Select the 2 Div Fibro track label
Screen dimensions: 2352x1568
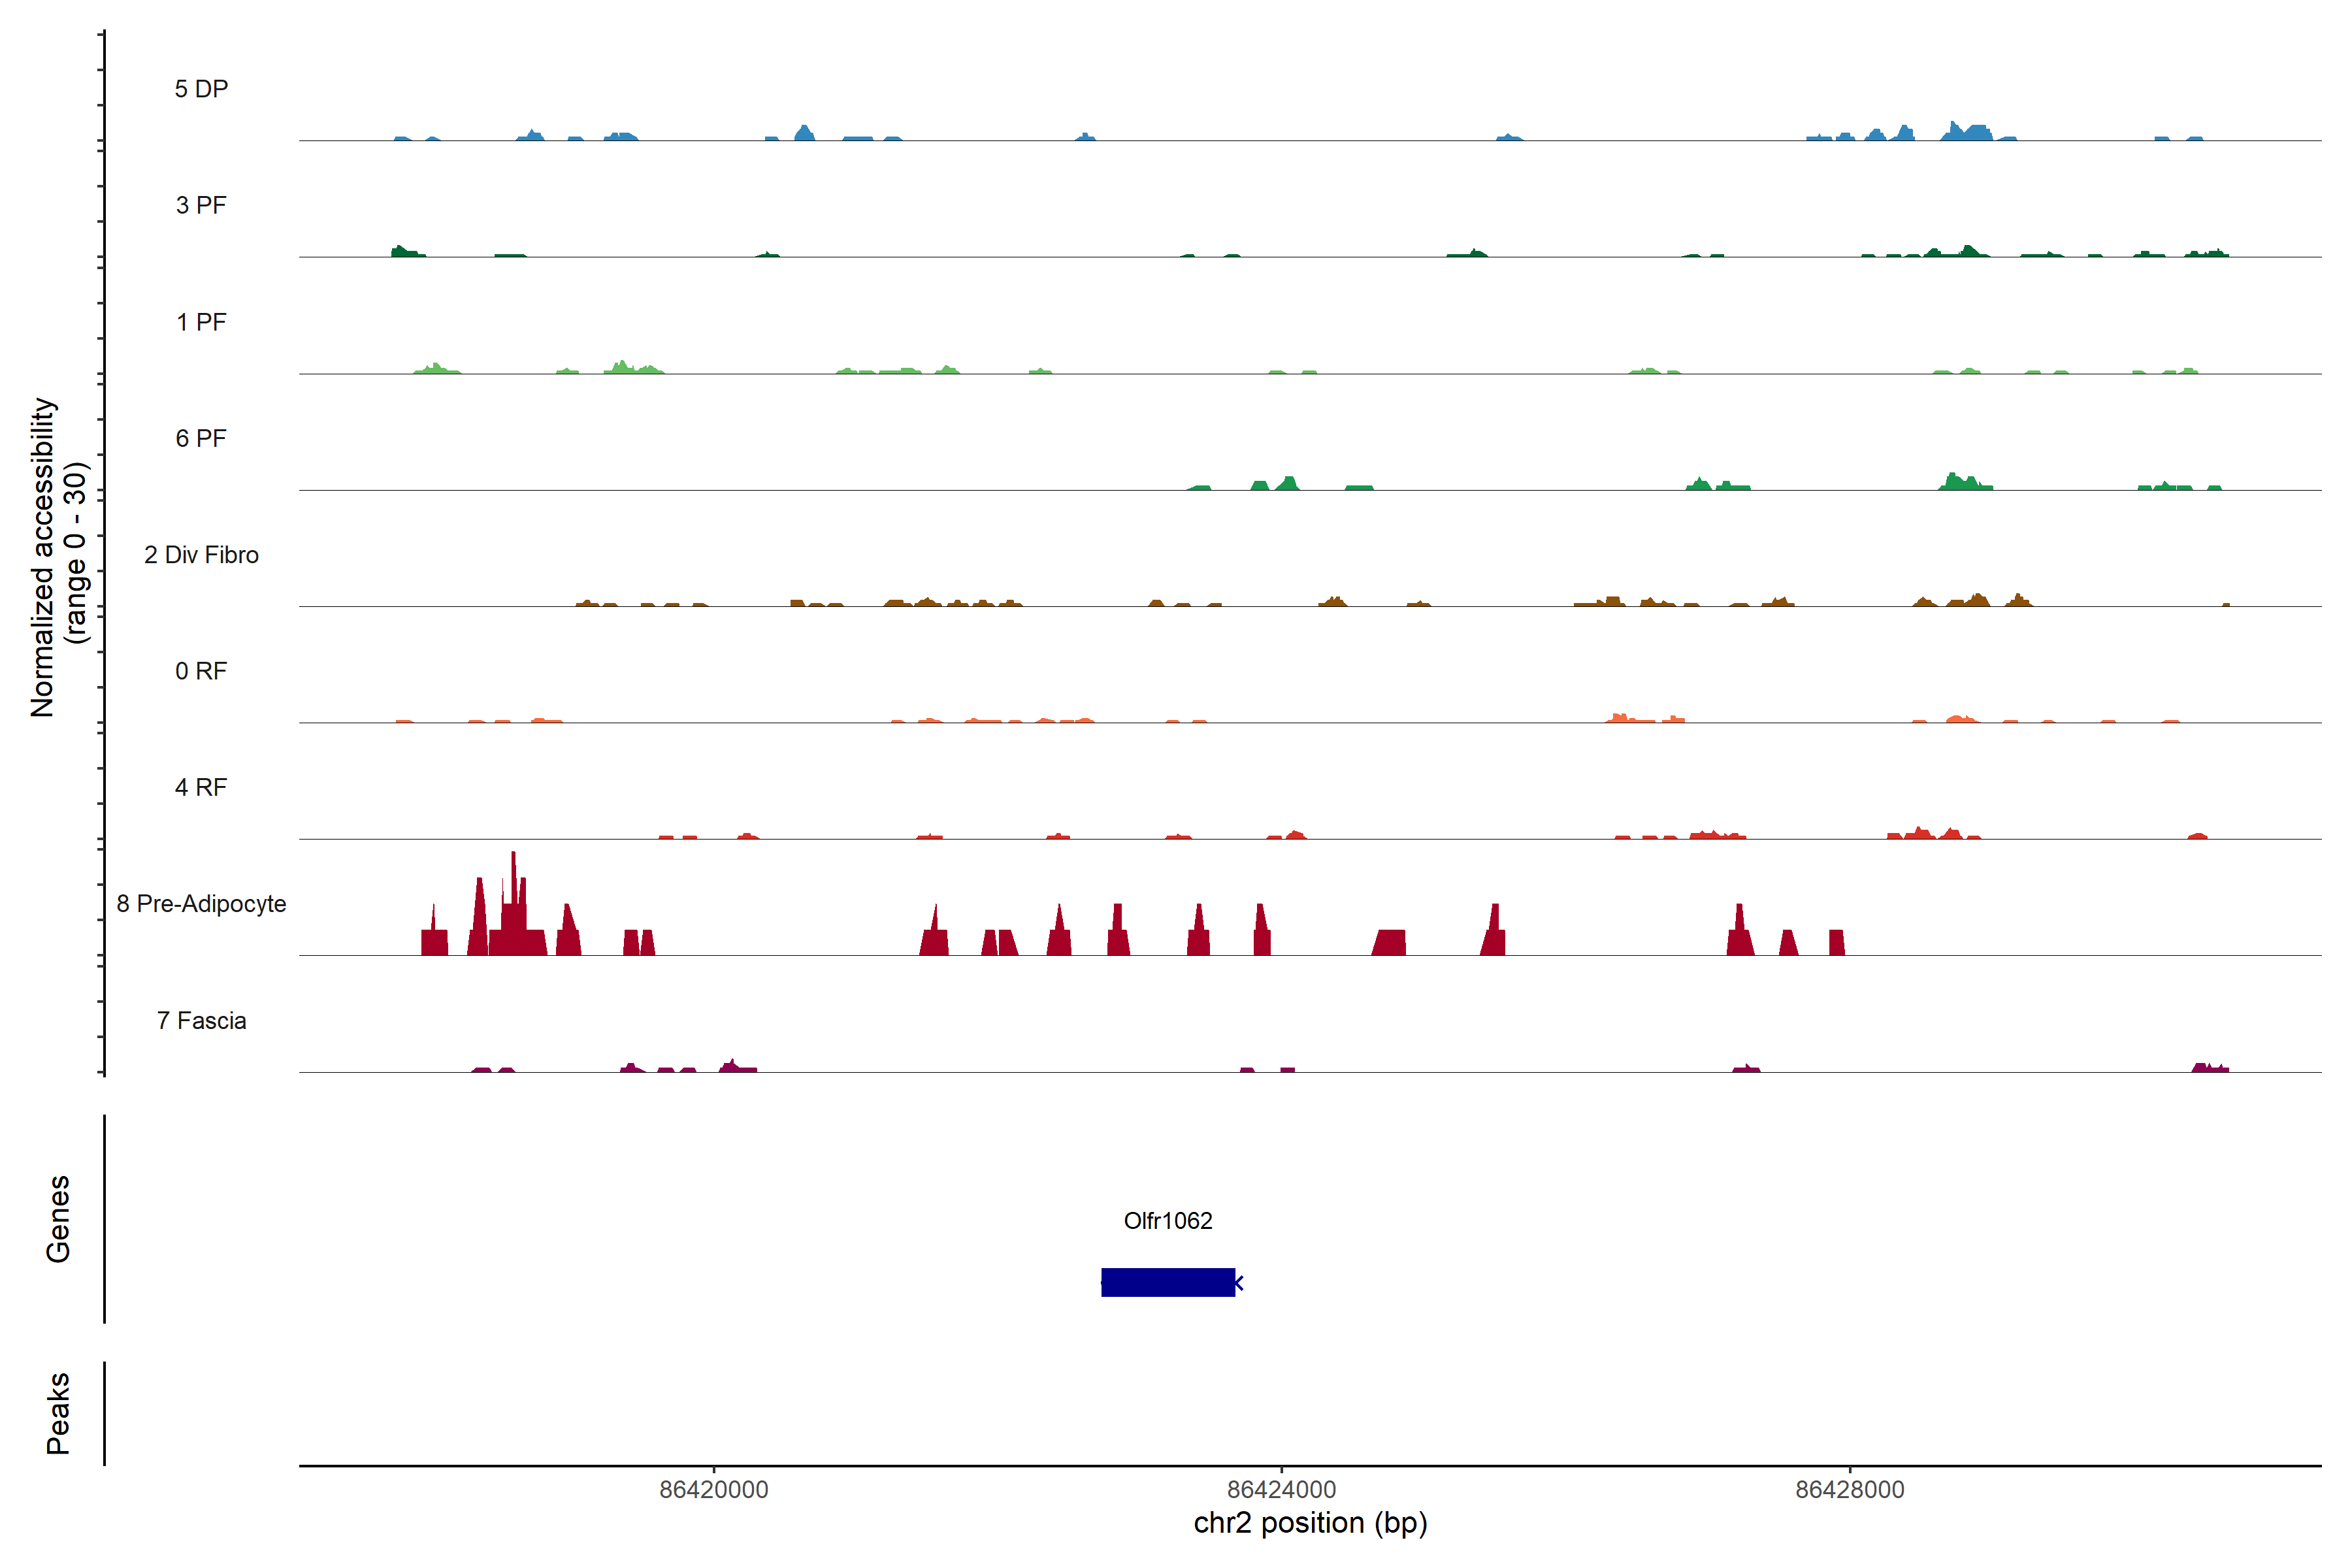click(x=201, y=555)
